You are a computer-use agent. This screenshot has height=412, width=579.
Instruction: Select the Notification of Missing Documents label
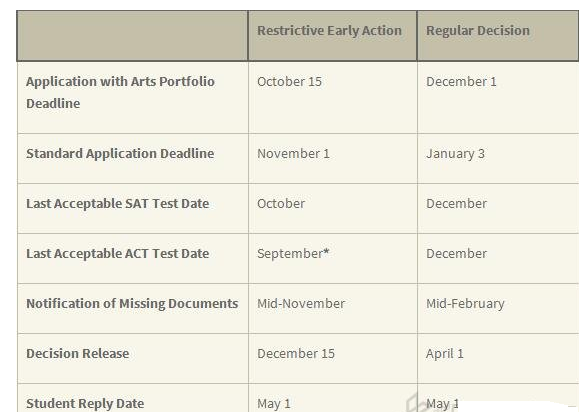[132, 303]
